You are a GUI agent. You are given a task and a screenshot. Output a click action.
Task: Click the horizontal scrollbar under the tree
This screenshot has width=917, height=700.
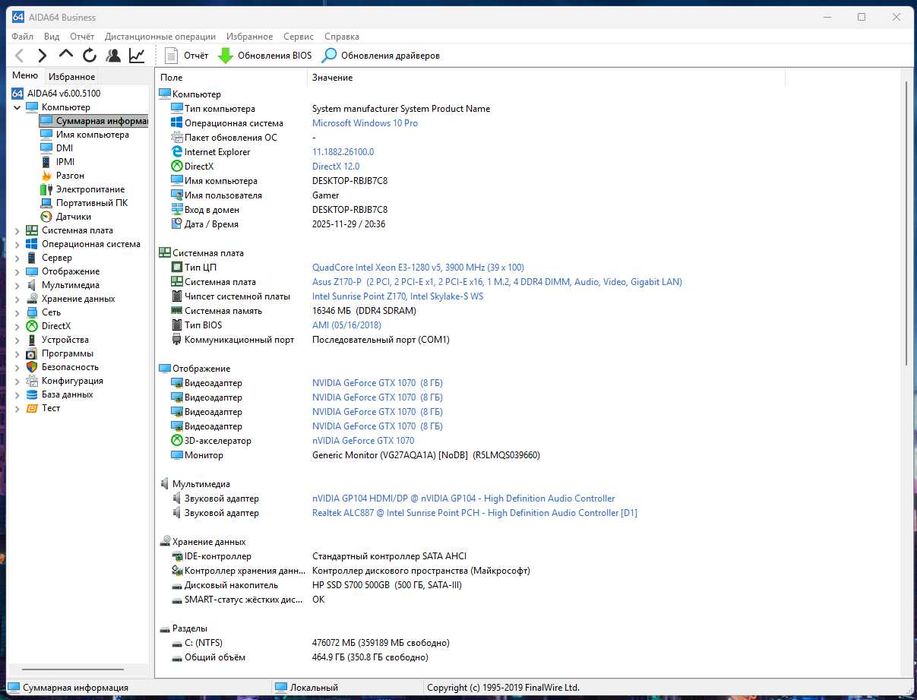tap(73, 669)
